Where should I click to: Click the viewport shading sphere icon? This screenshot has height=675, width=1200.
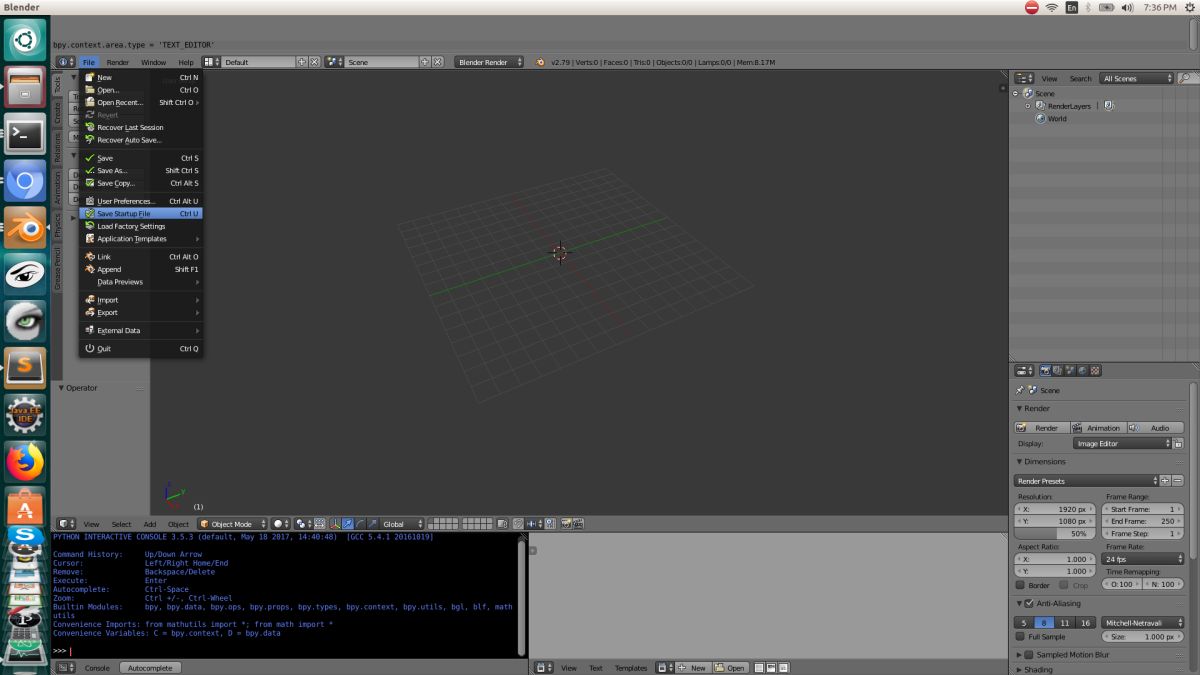282,524
